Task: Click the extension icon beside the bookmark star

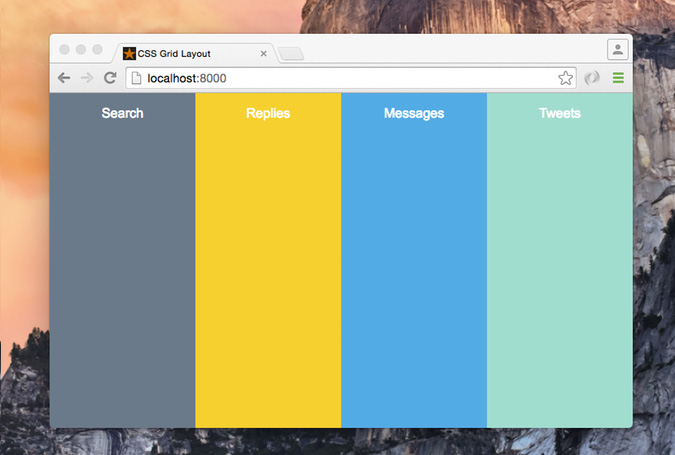Action: pyautogui.click(x=592, y=78)
